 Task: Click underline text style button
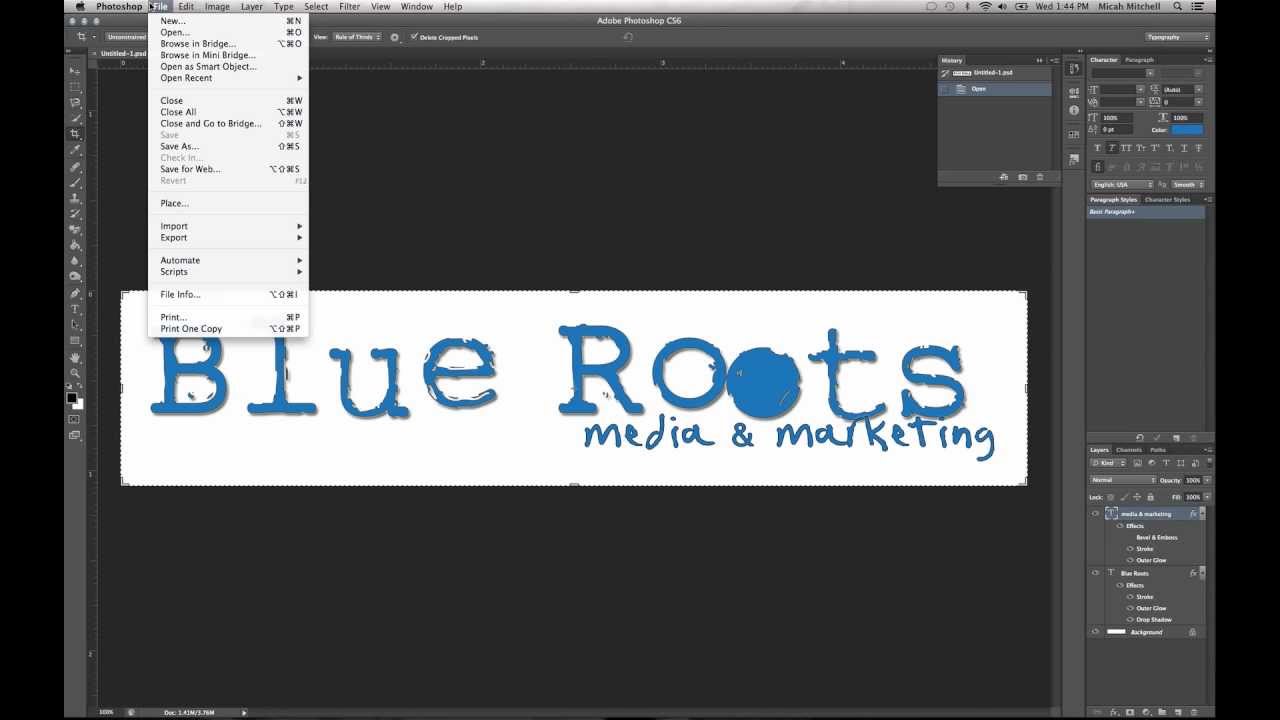click(1184, 148)
